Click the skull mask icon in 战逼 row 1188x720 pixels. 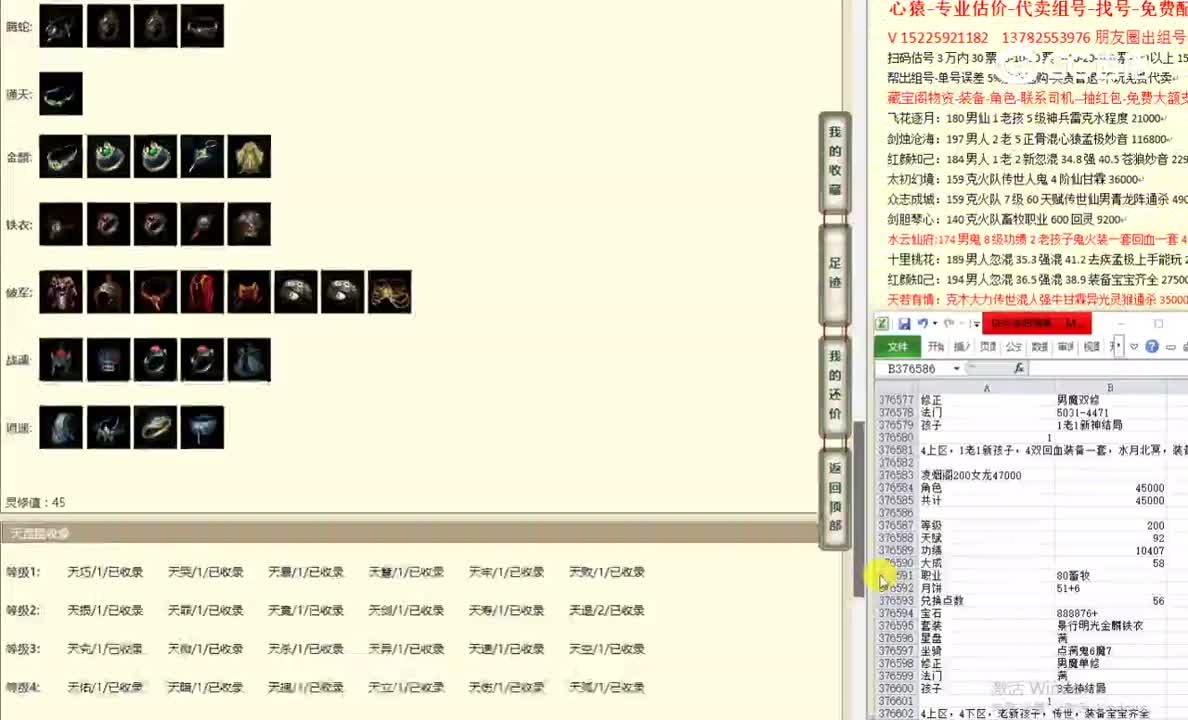[107, 359]
